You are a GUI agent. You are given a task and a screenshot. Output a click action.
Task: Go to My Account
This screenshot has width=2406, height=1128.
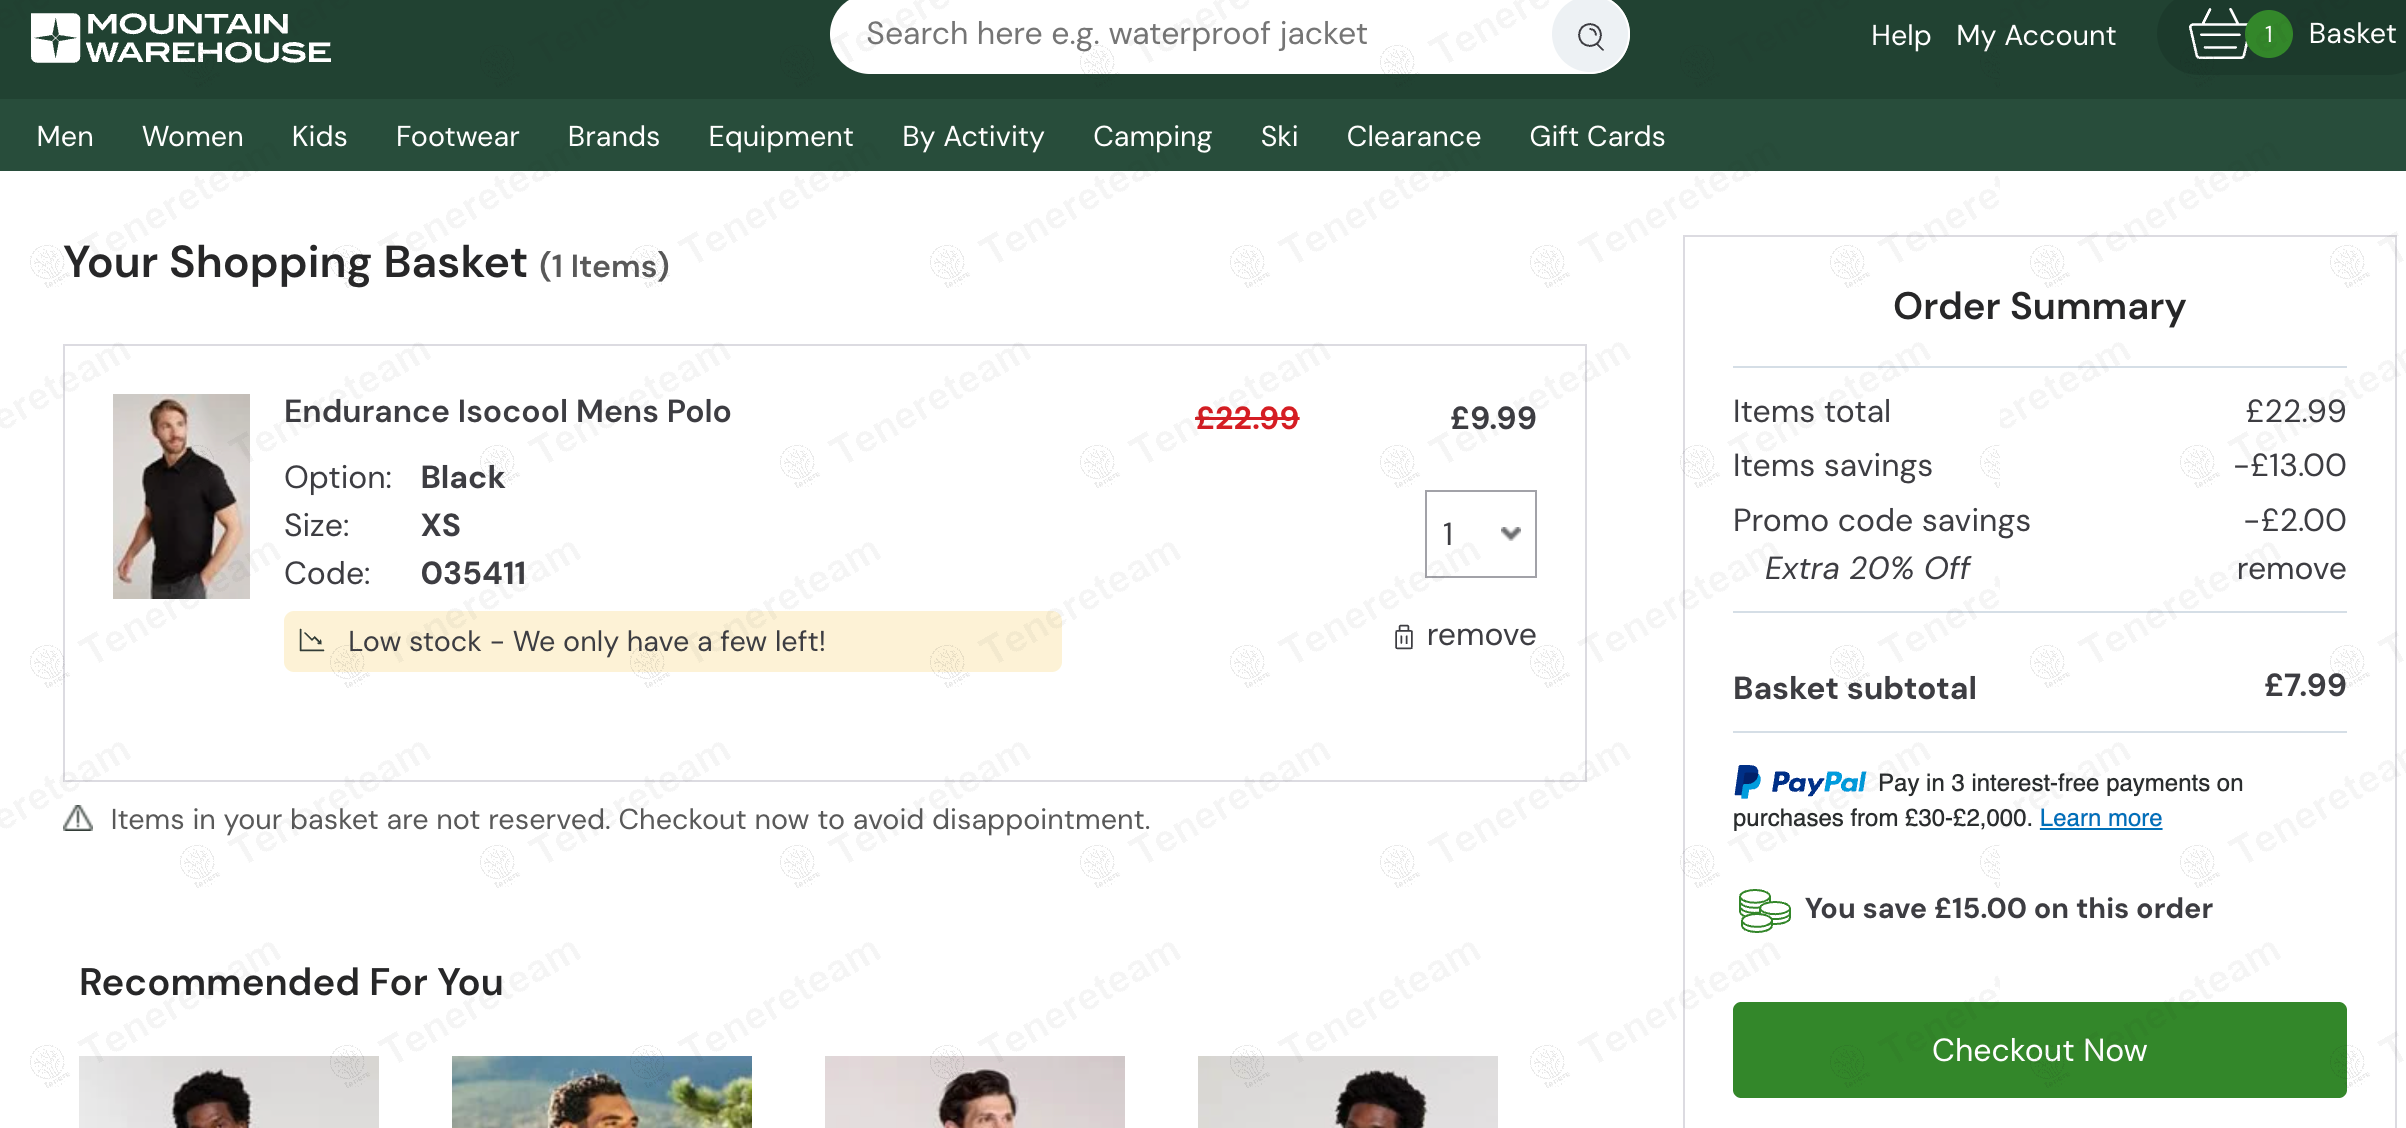point(2035,35)
